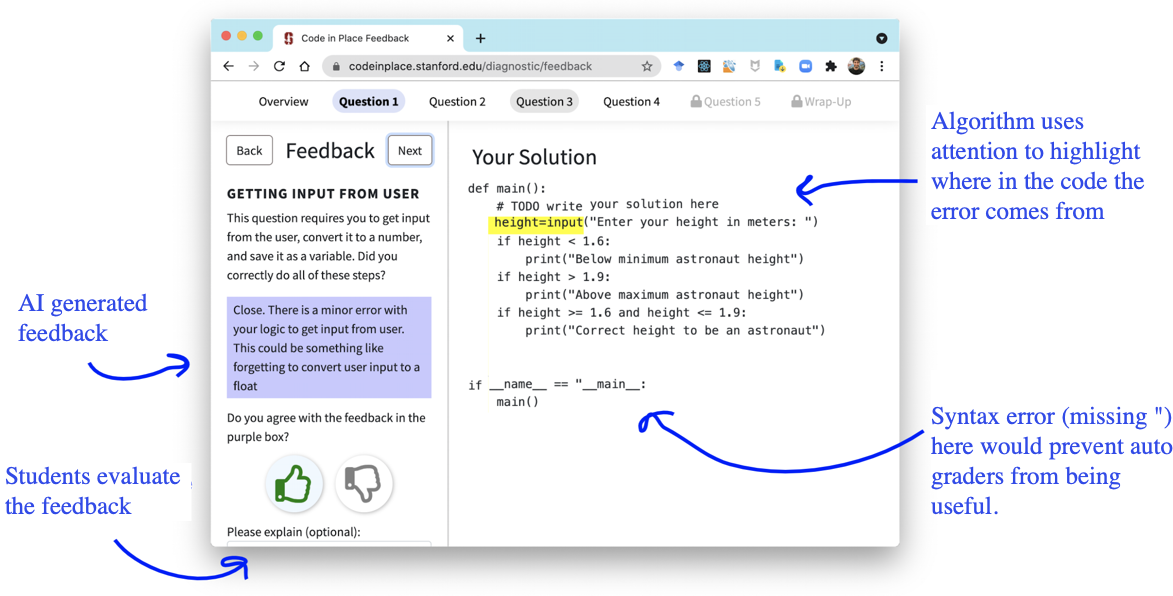Viewport: 1173px width, 596px height.
Task: Open the Chrome profile avatar
Action: pyautogui.click(x=856, y=66)
